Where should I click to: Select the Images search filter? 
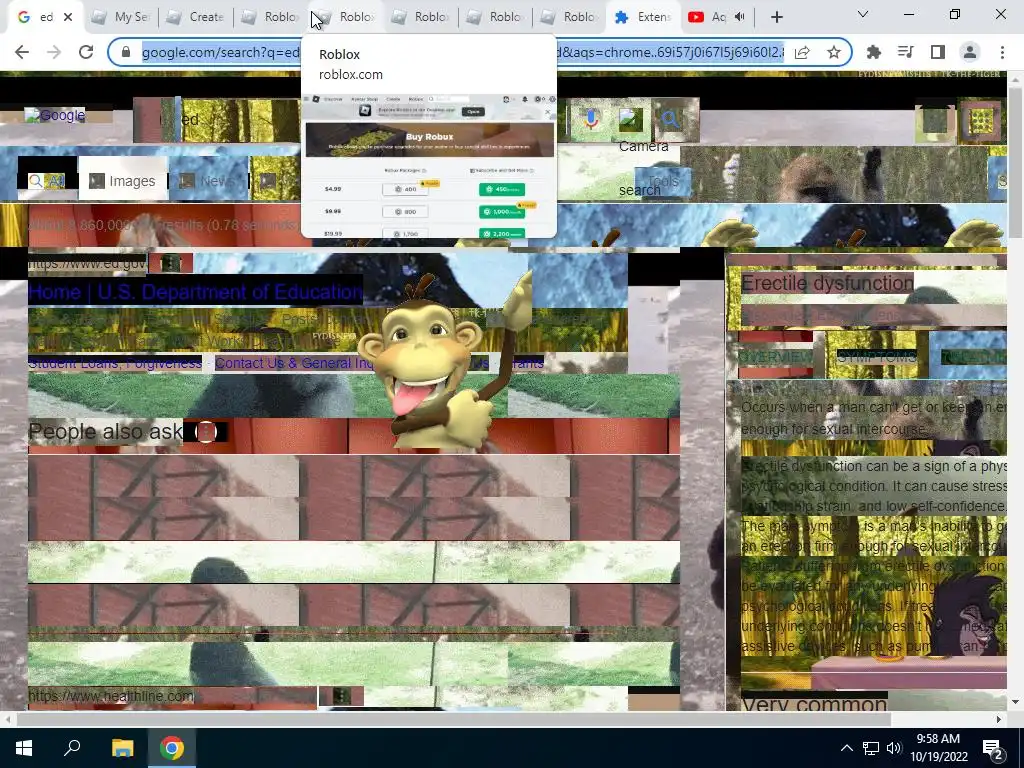[123, 181]
